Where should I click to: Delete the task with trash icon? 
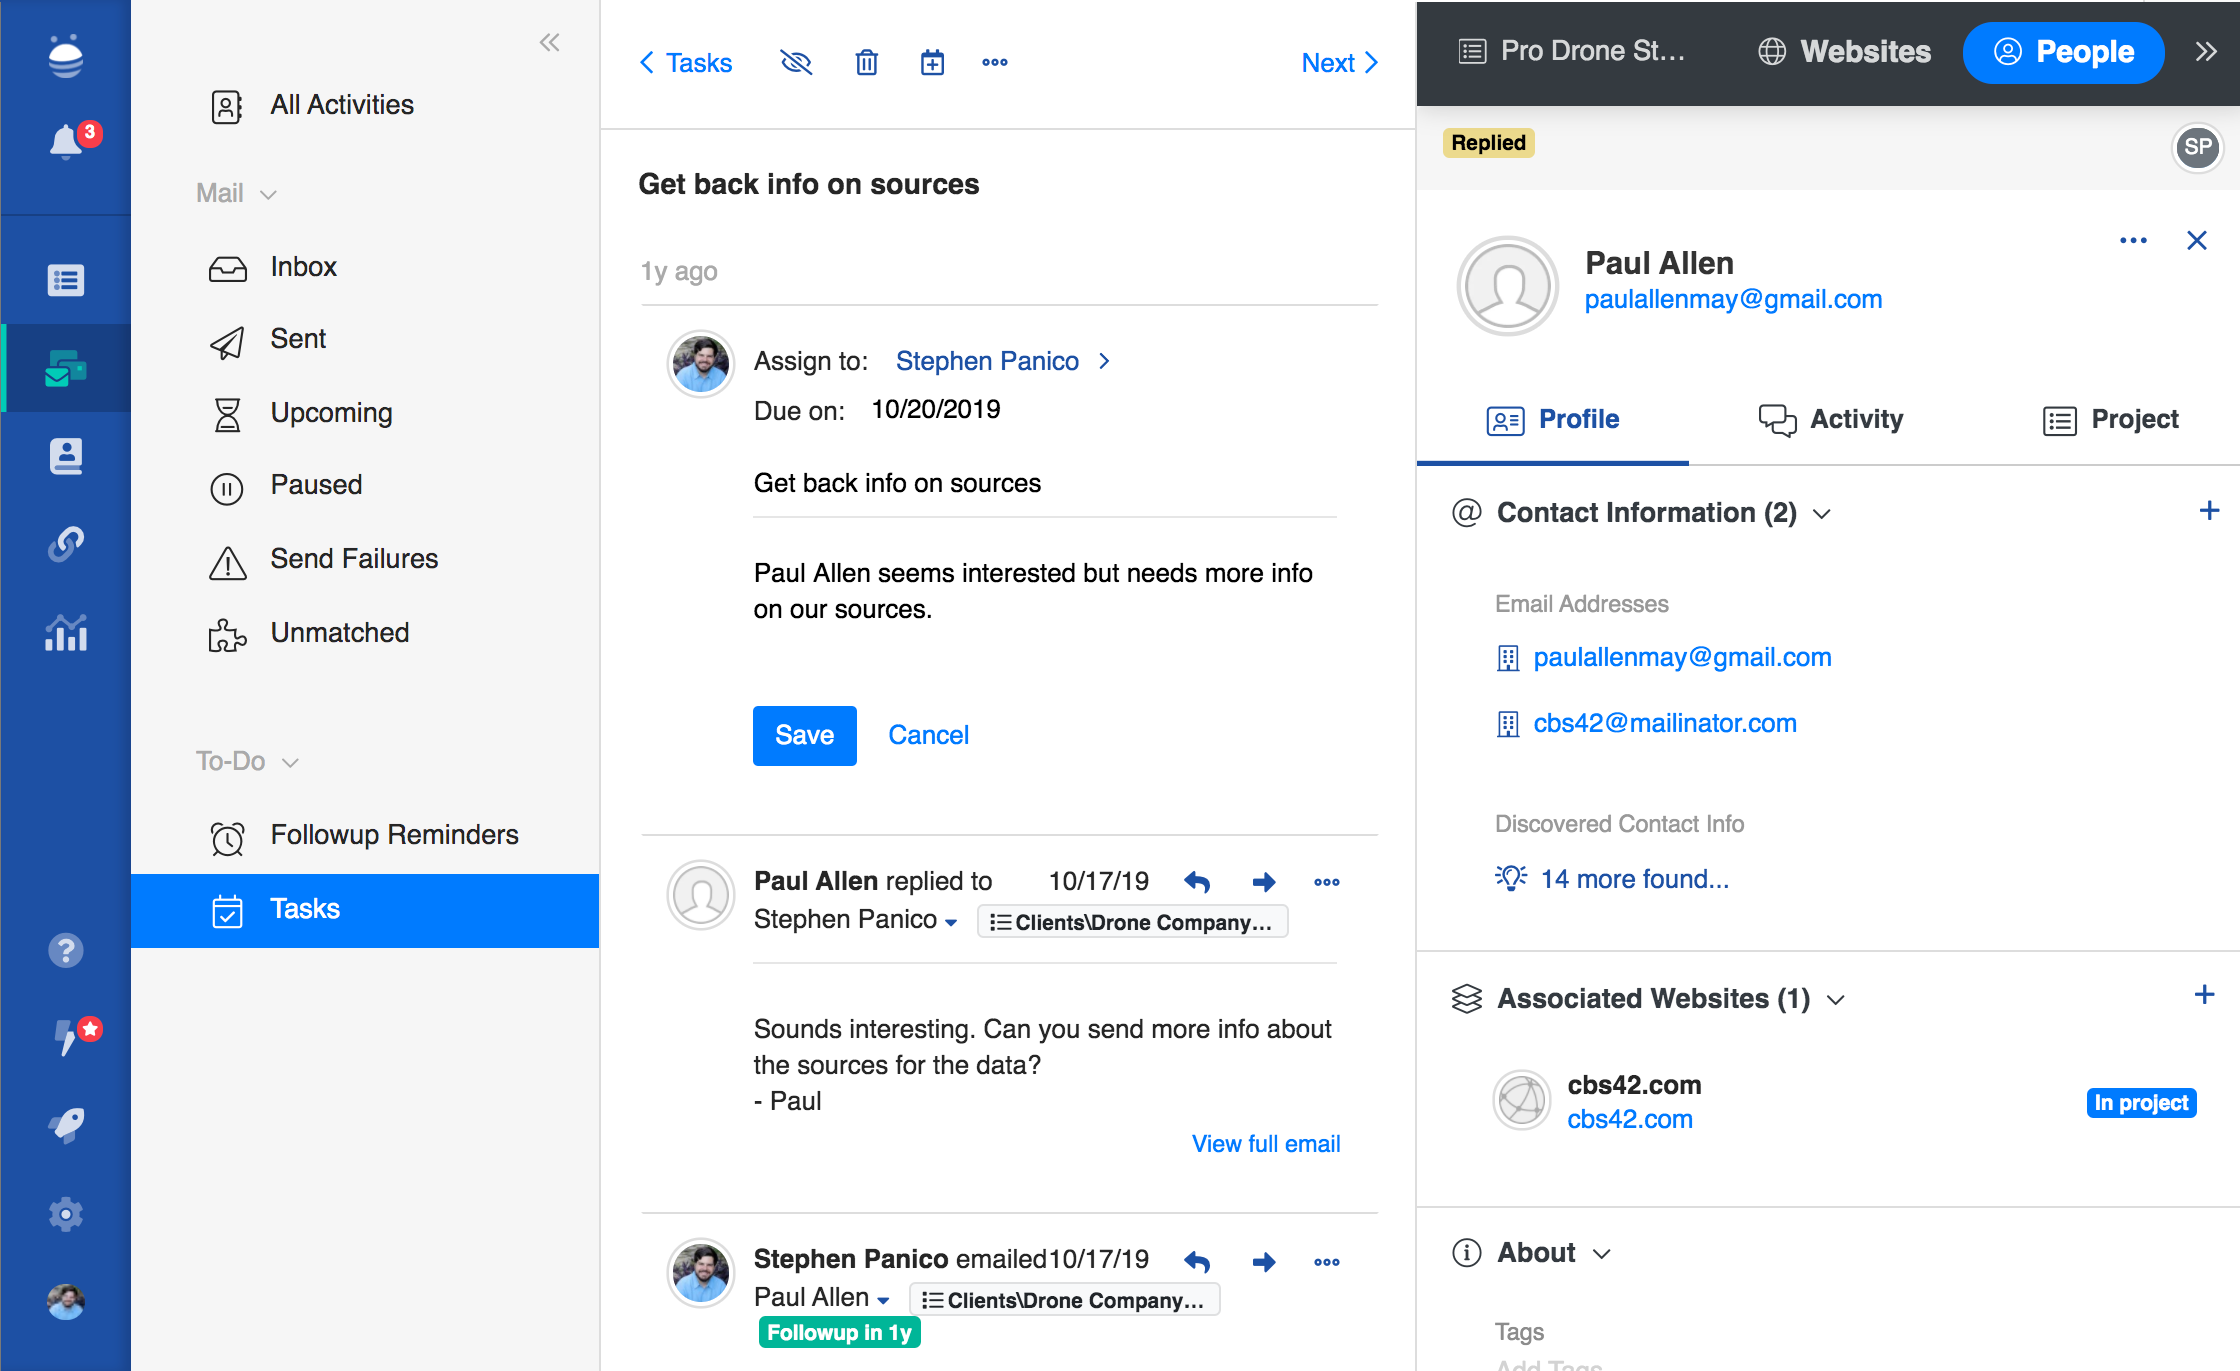pyautogui.click(x=866, y=63)
